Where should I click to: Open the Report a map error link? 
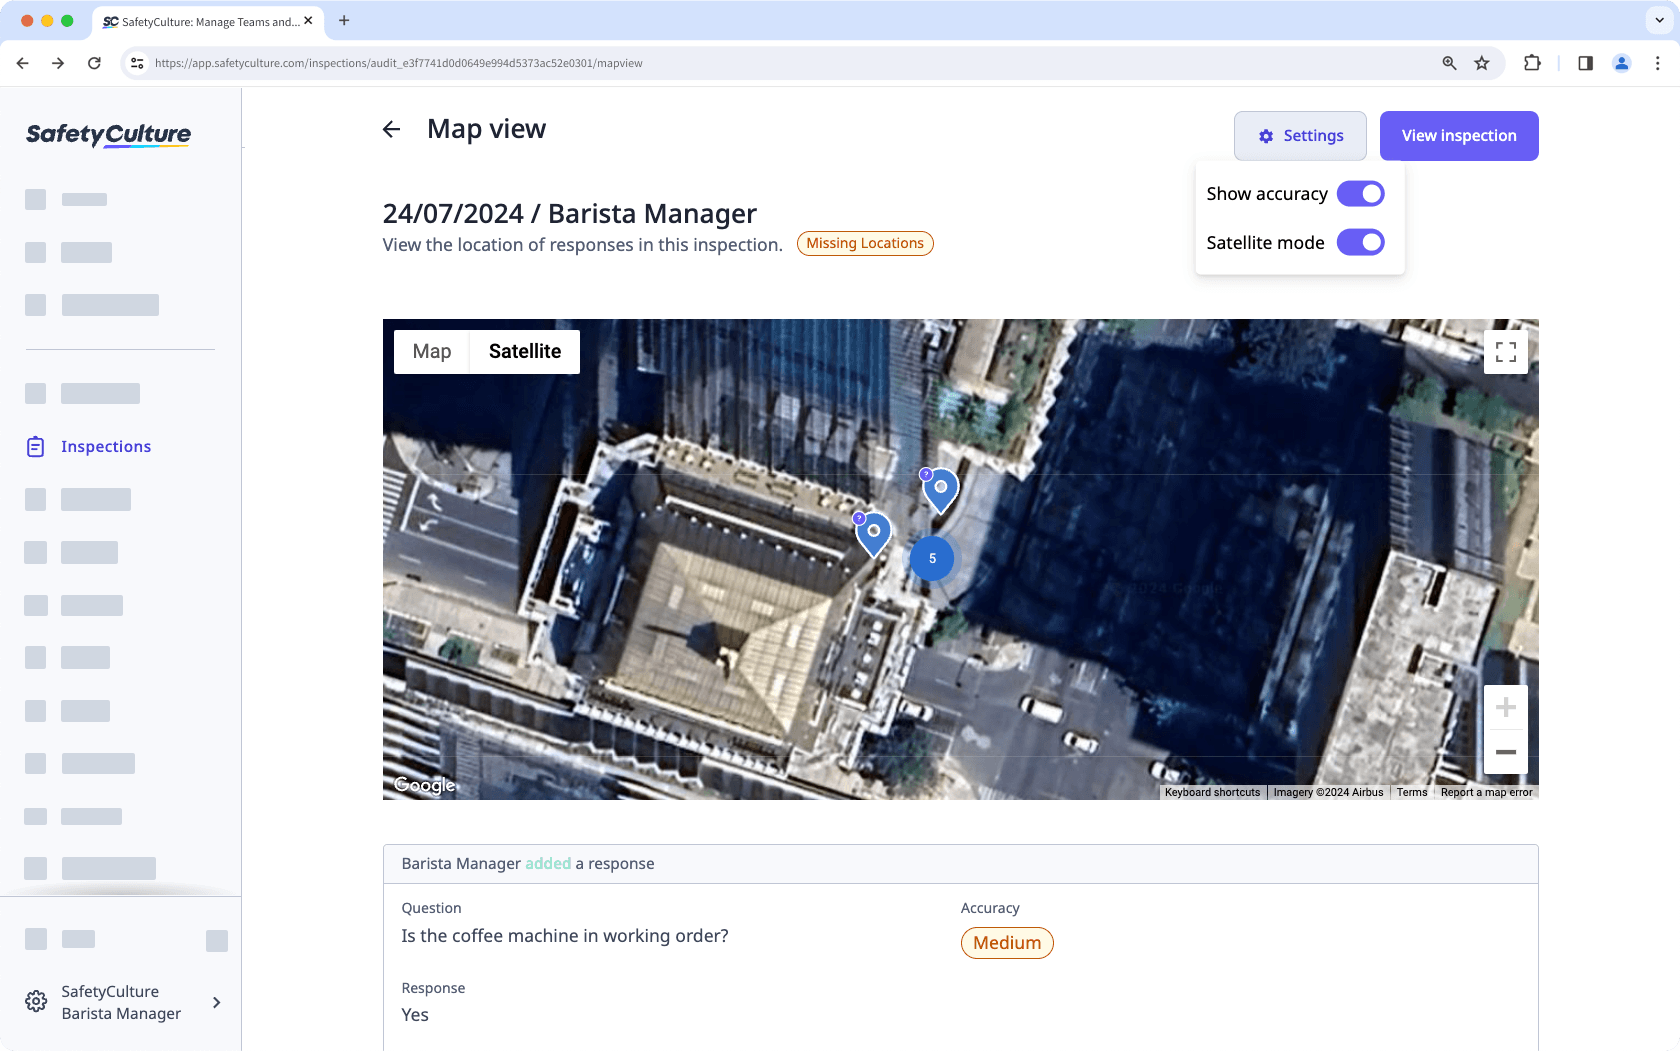tap(1486, 792)
